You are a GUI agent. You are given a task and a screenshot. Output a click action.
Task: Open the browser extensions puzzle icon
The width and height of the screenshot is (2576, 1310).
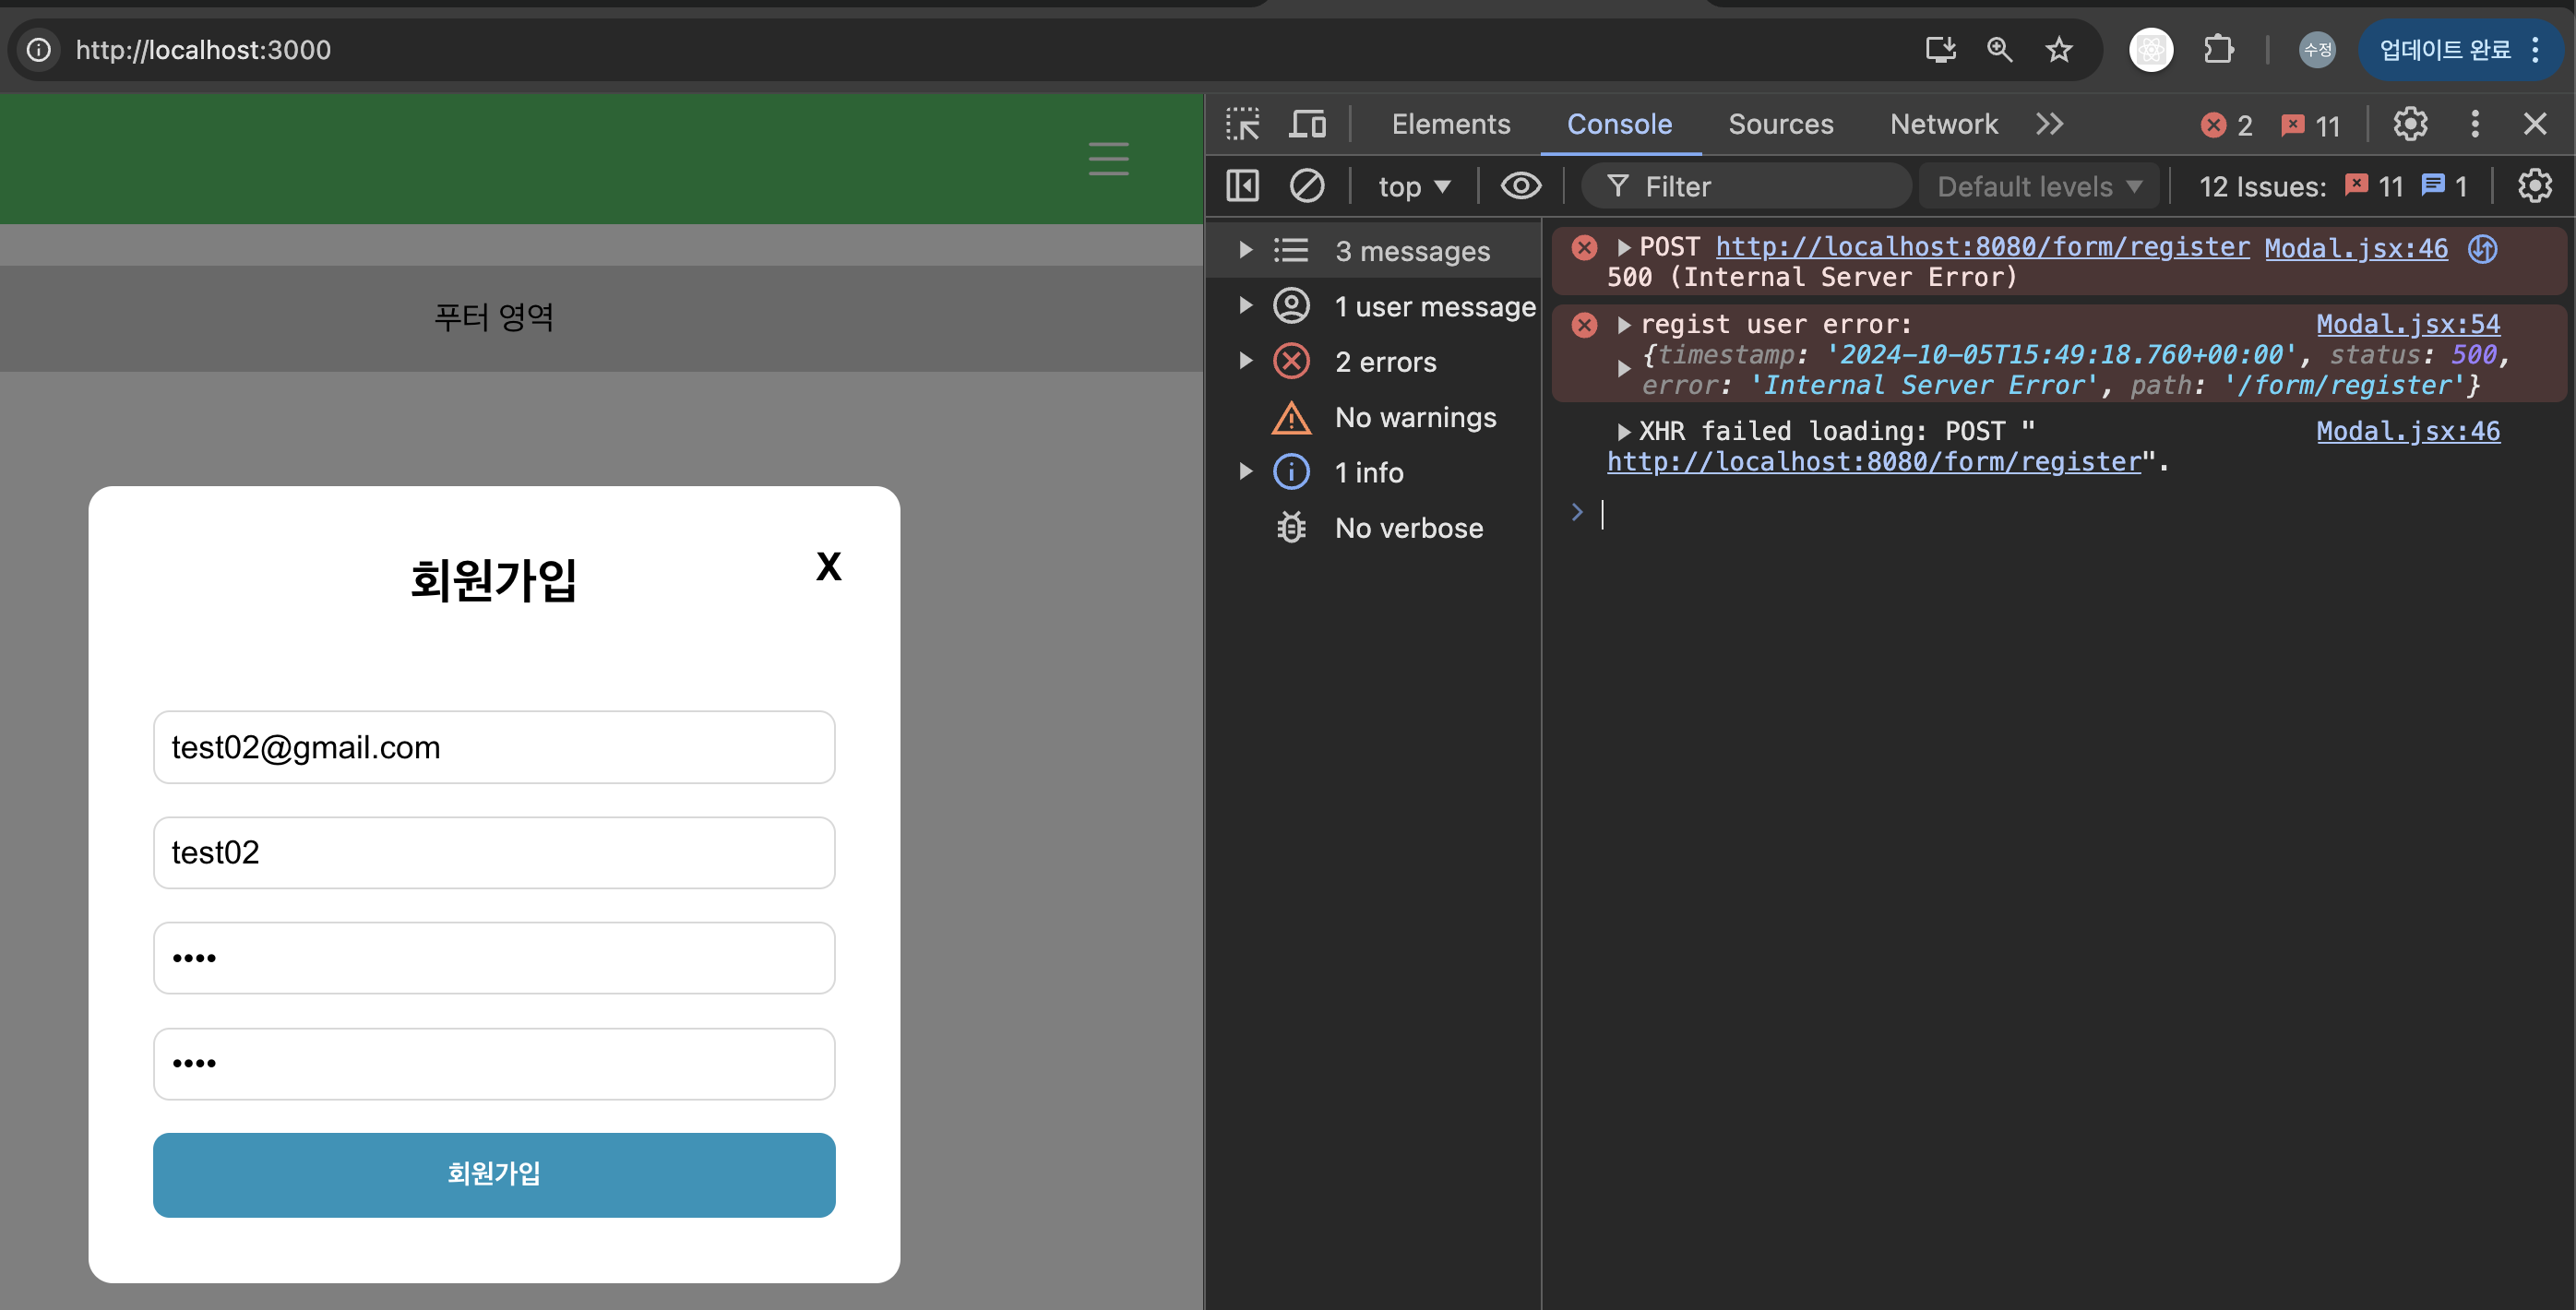click(x=2218, y=49)
